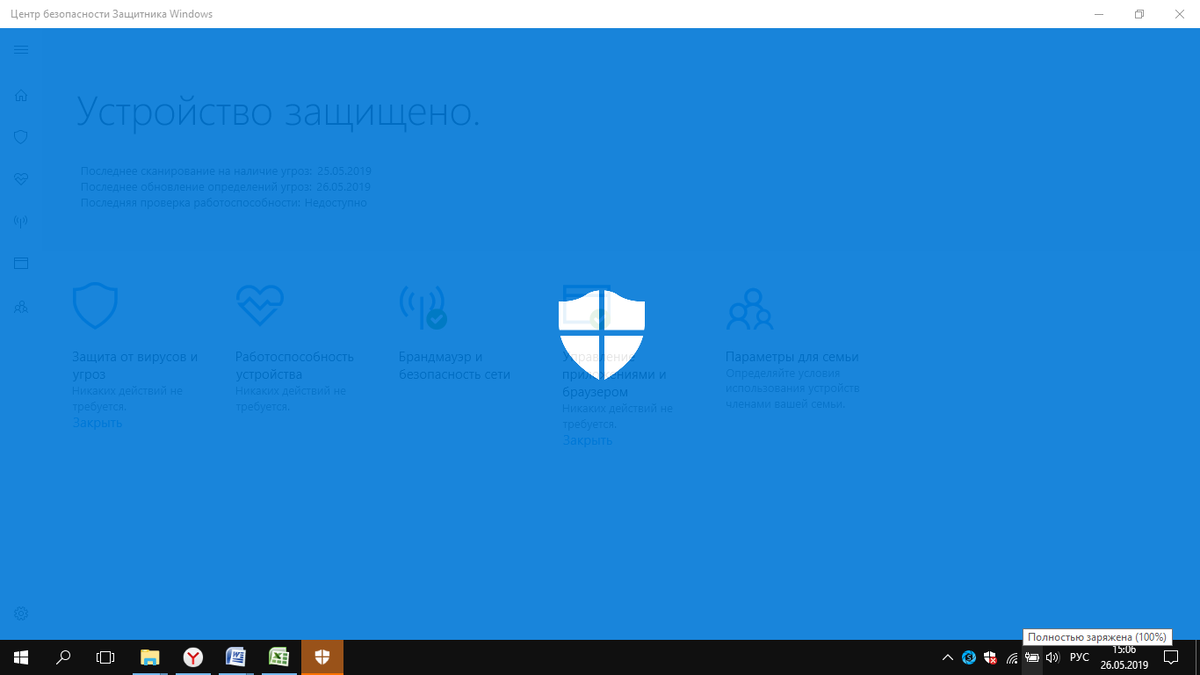Open the shield virus protection sidebar icon
This screenshot has width=1200, height=675.
click(21, 137)
